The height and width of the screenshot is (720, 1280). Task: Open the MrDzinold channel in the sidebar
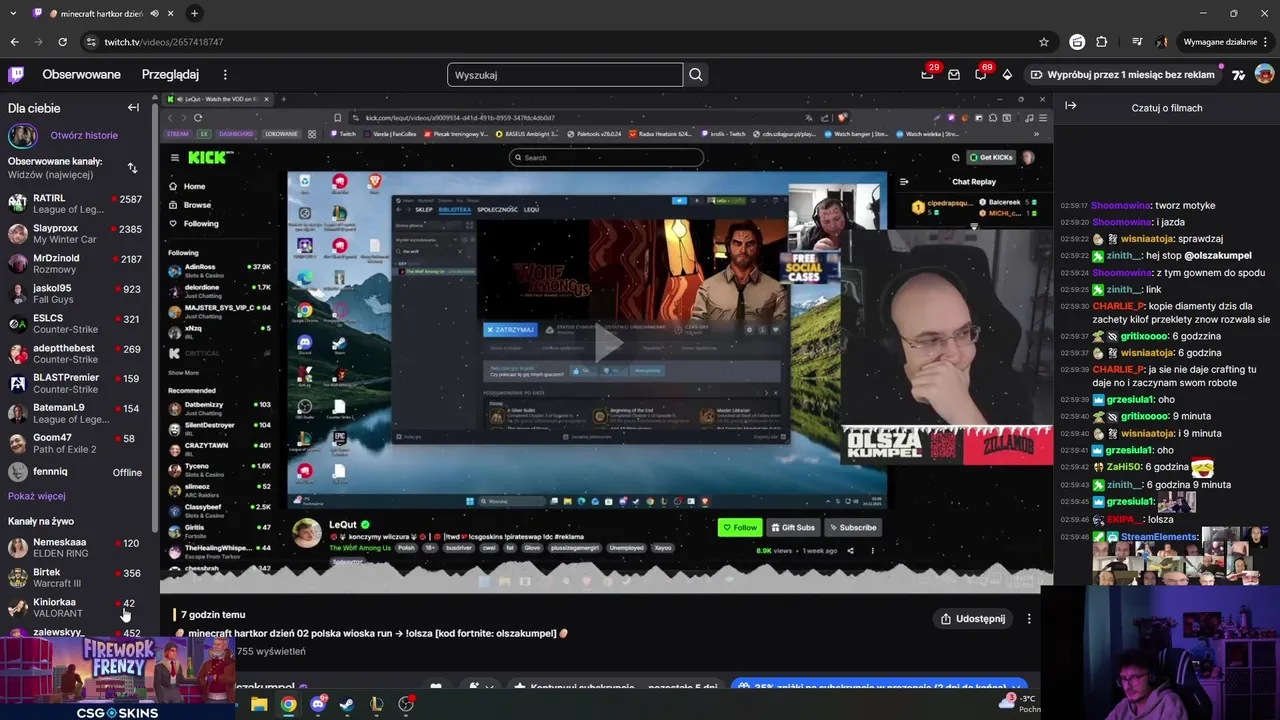(75, 264)
